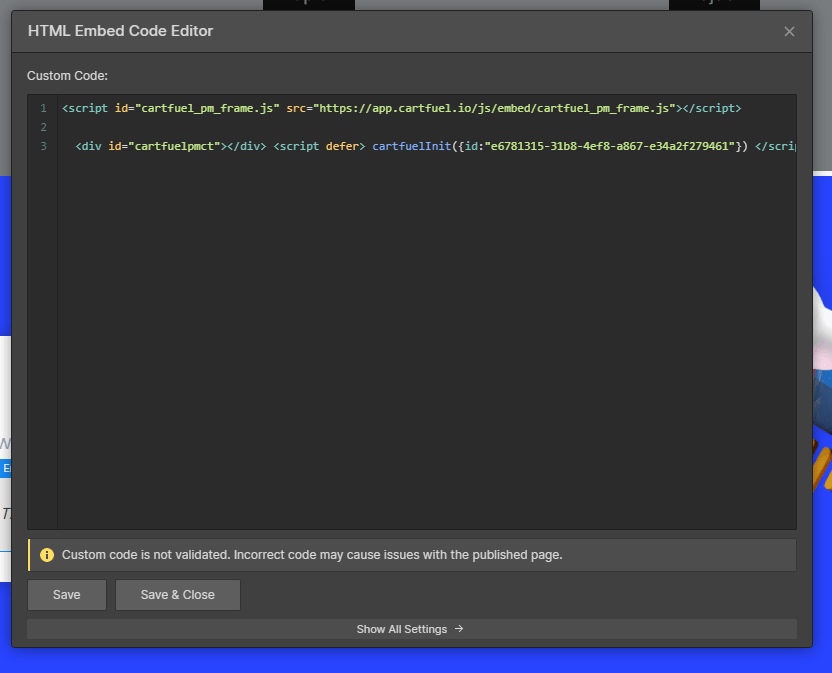Image resolution: width=832 pixels, height=673 pixels.
Task: Click line number 3 in gutter
Action: (x=44, y=146)
